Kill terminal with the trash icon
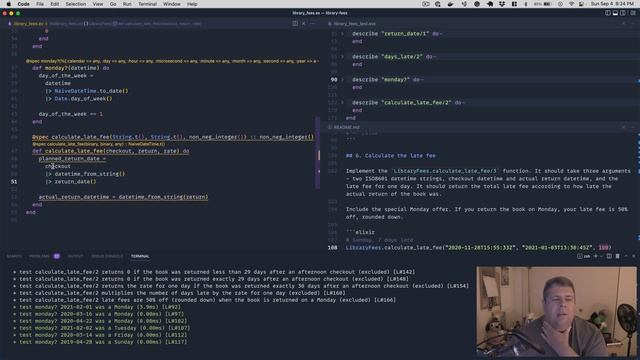This screenshot has height=360, width=640. tap(617, 256)
